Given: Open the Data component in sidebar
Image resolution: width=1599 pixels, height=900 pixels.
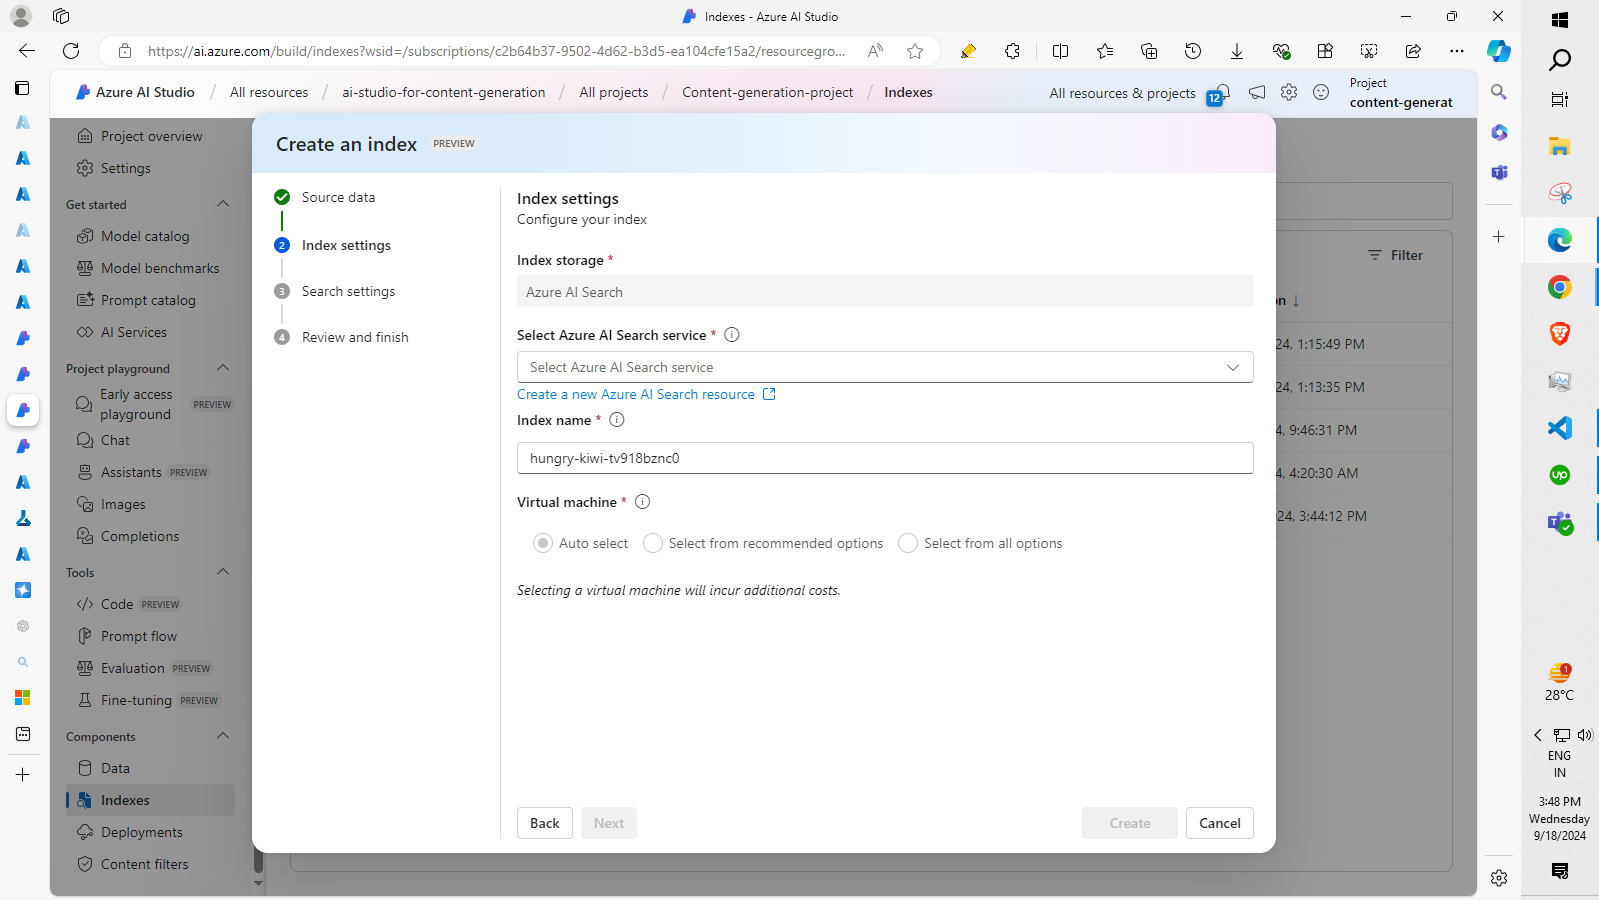Looking at the screenshot, I should tap(115, 768).
